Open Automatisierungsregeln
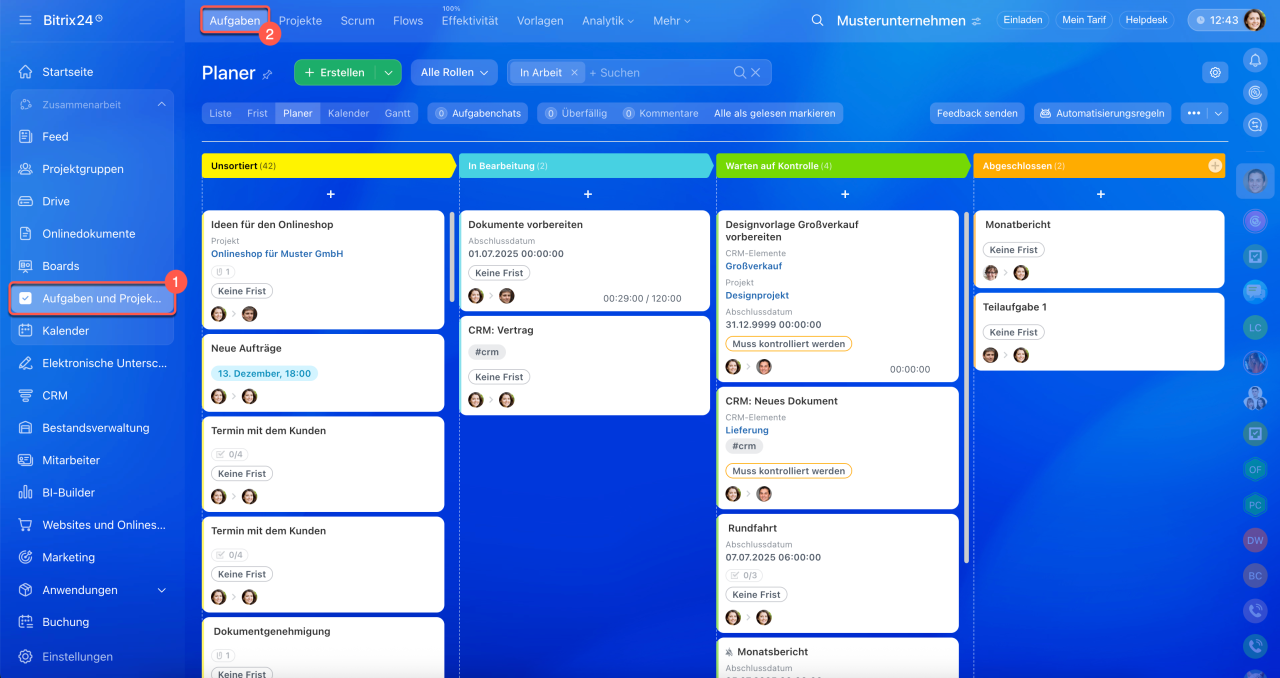The height and width of the screenshot is (678, 1280). [1102, 113]
